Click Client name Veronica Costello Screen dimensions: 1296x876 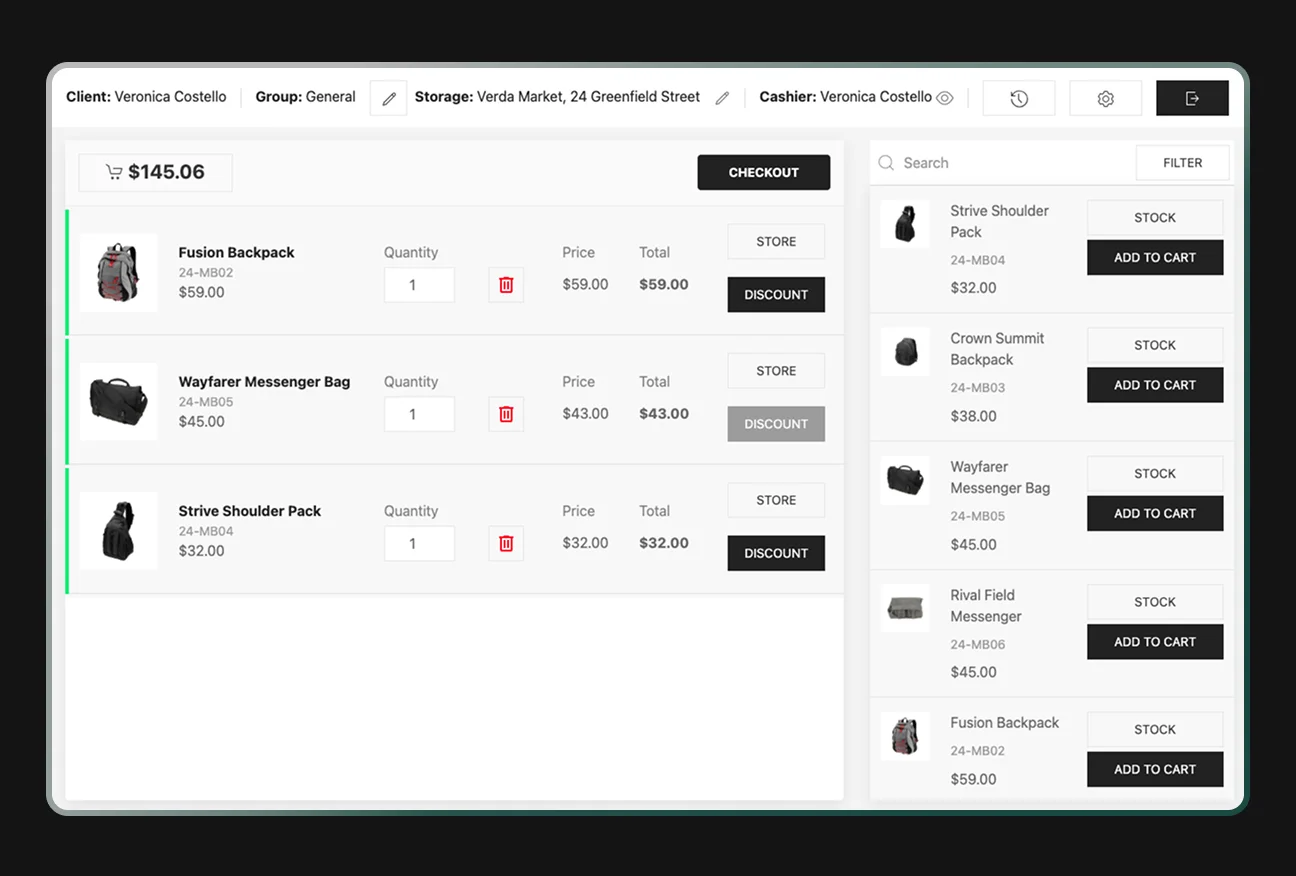click(x=171, y=97)
